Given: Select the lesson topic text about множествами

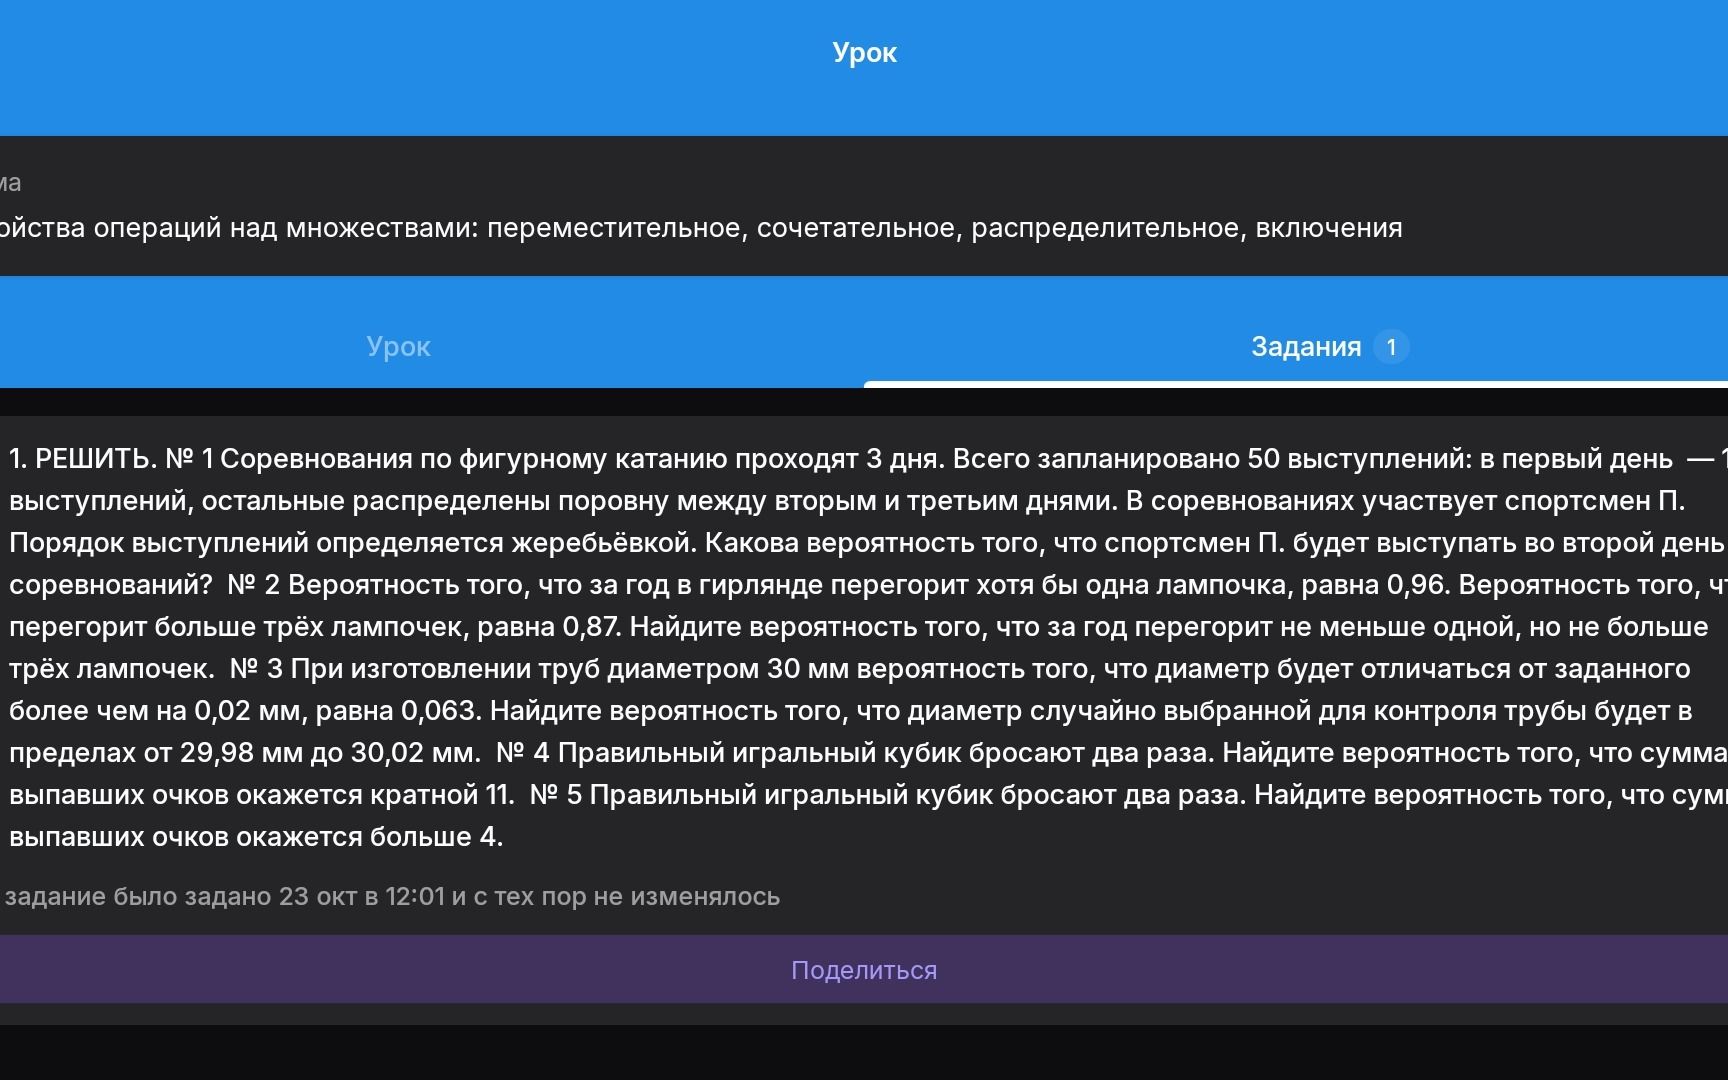Looking at the screenshot, I should click(701, 228).
